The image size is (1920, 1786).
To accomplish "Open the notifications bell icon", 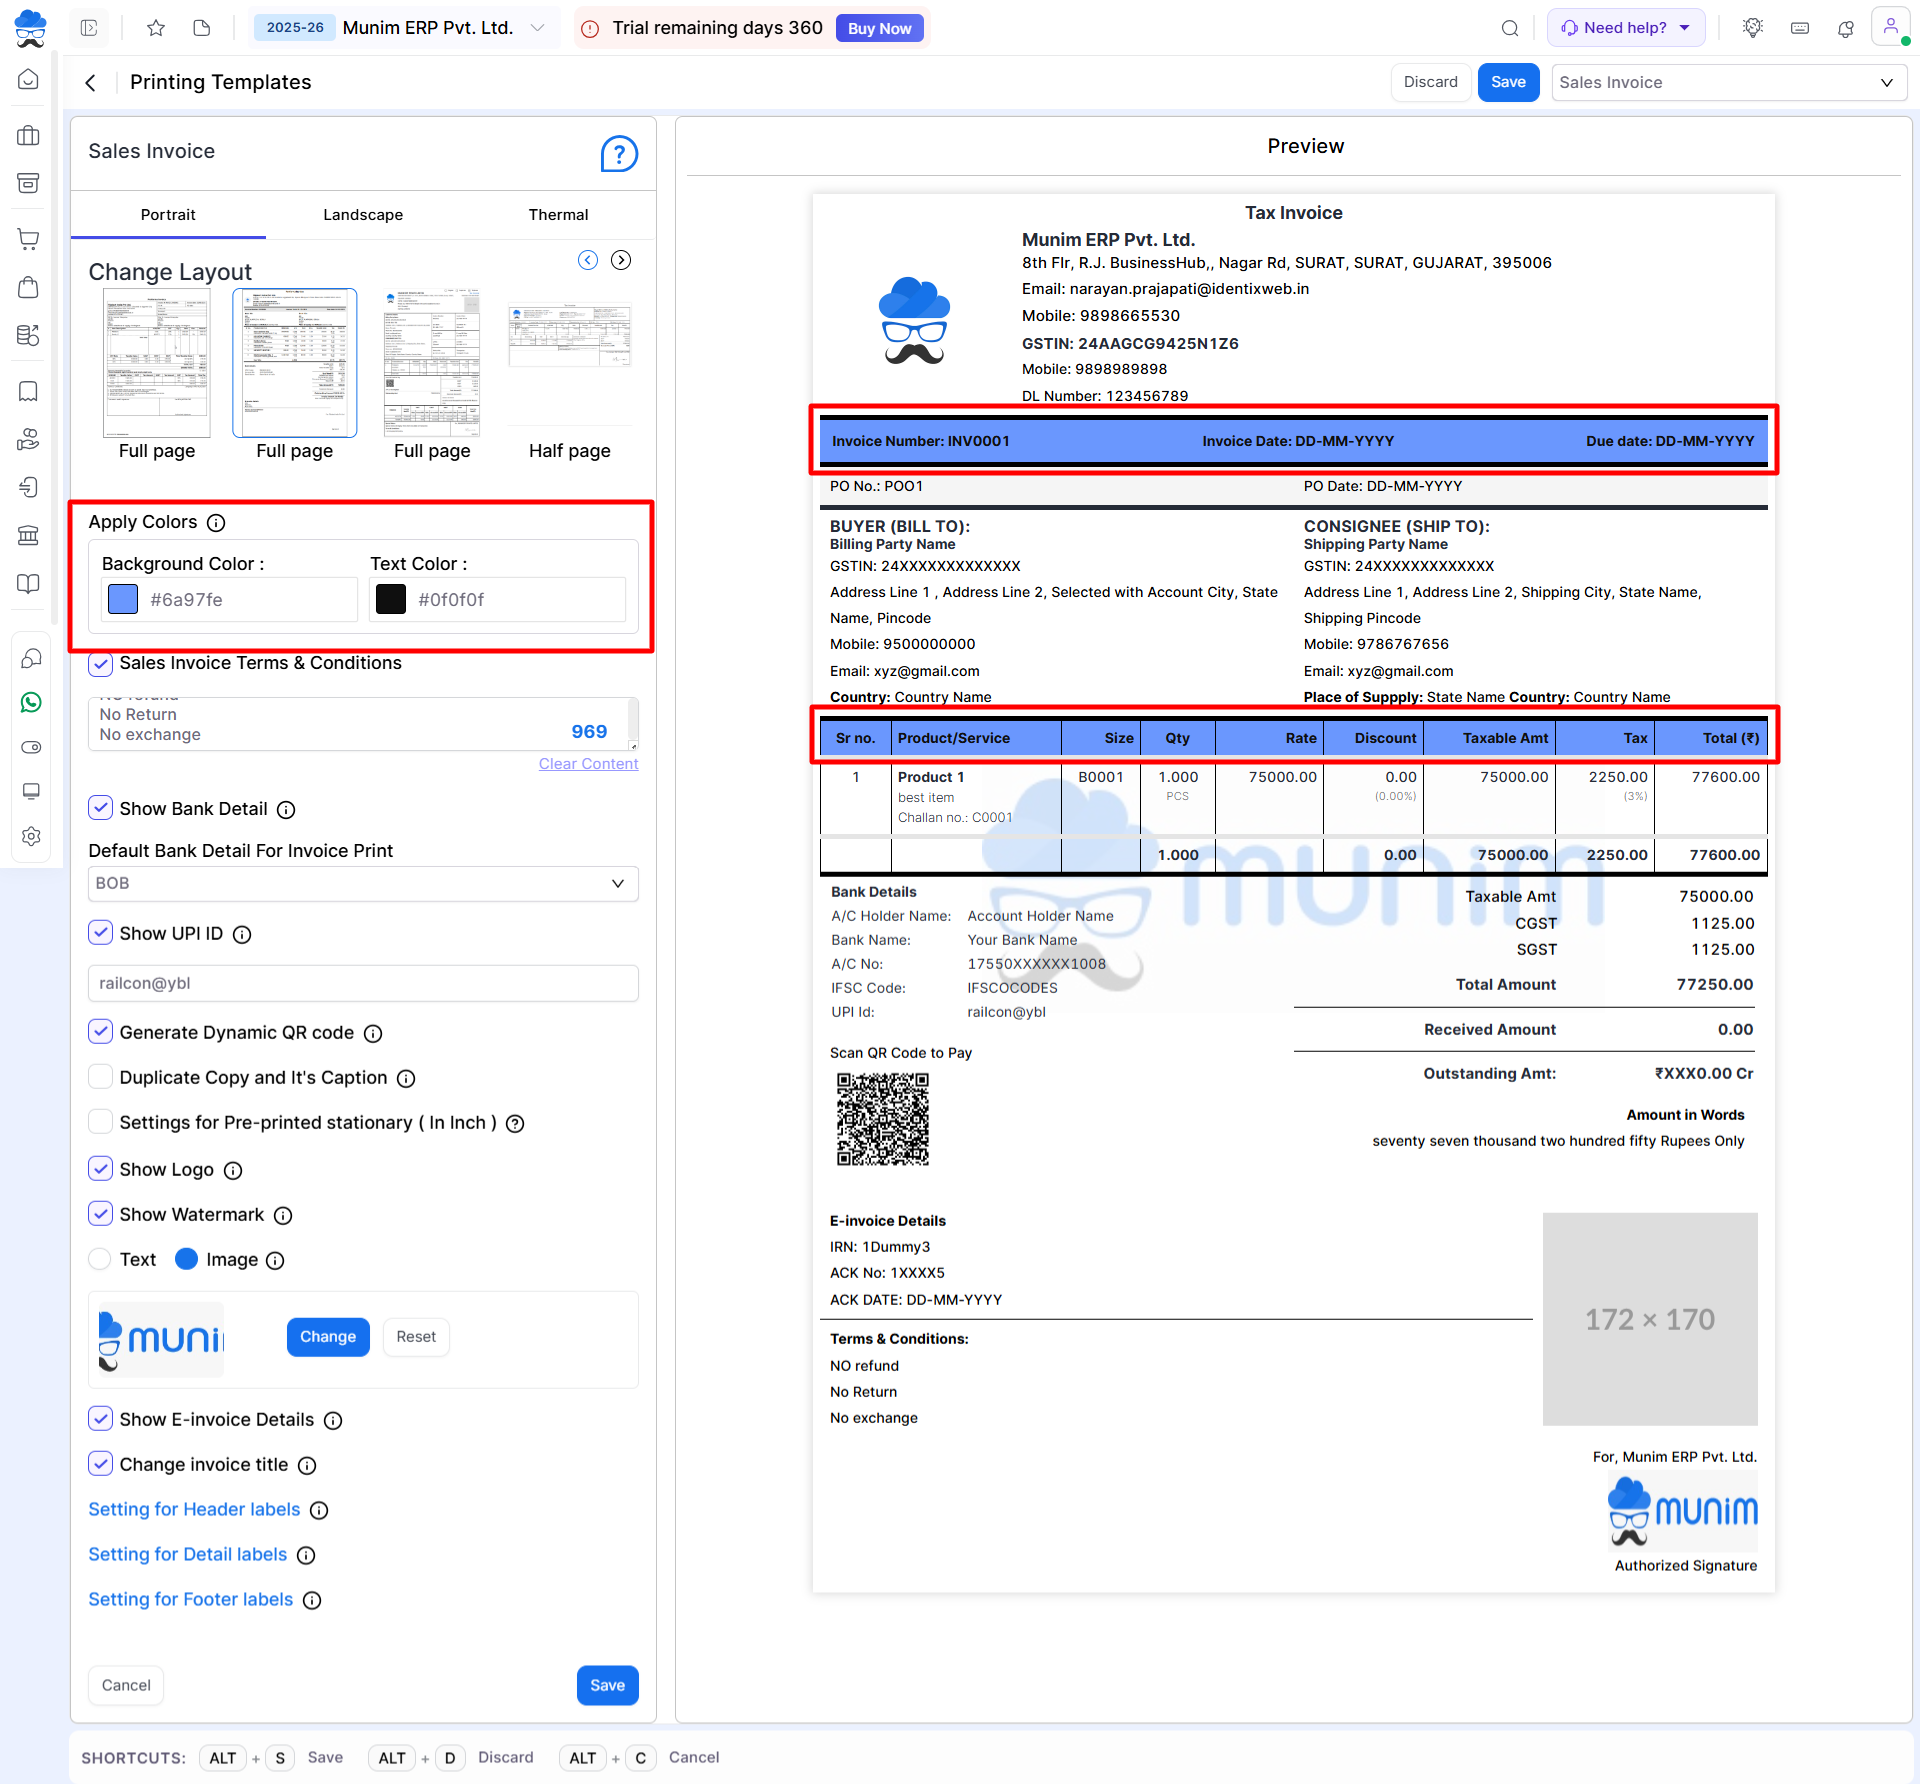I will click(1846, 28).
